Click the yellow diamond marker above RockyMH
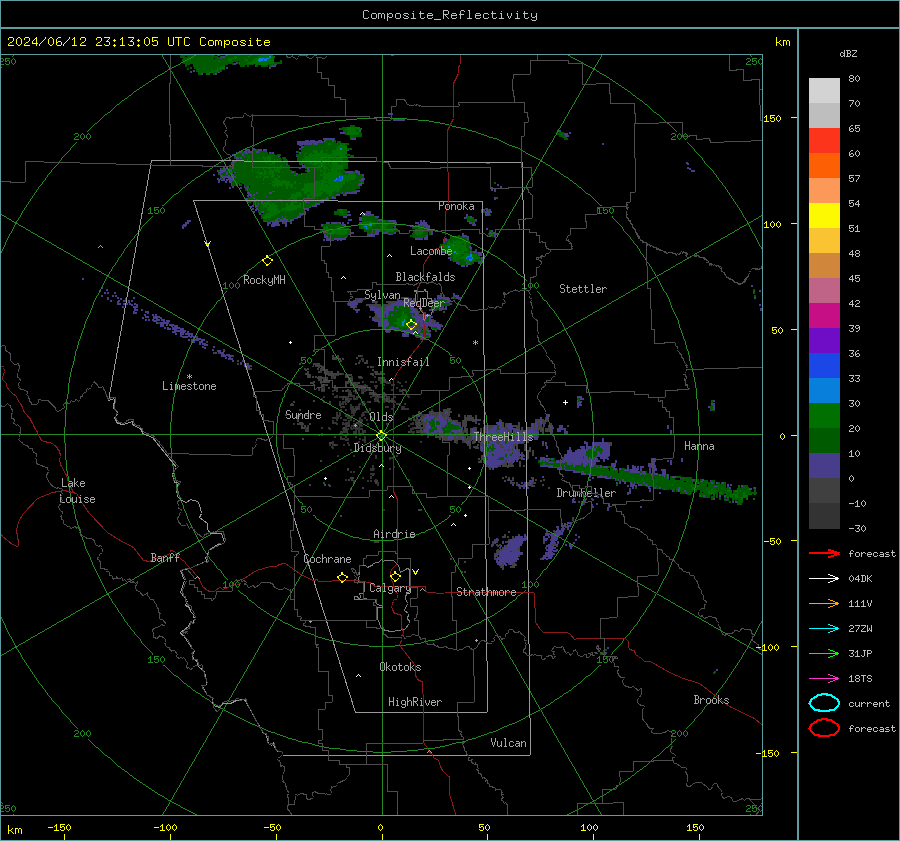The width and height of the screenshot is (900, 841). [x=267, y=261]
